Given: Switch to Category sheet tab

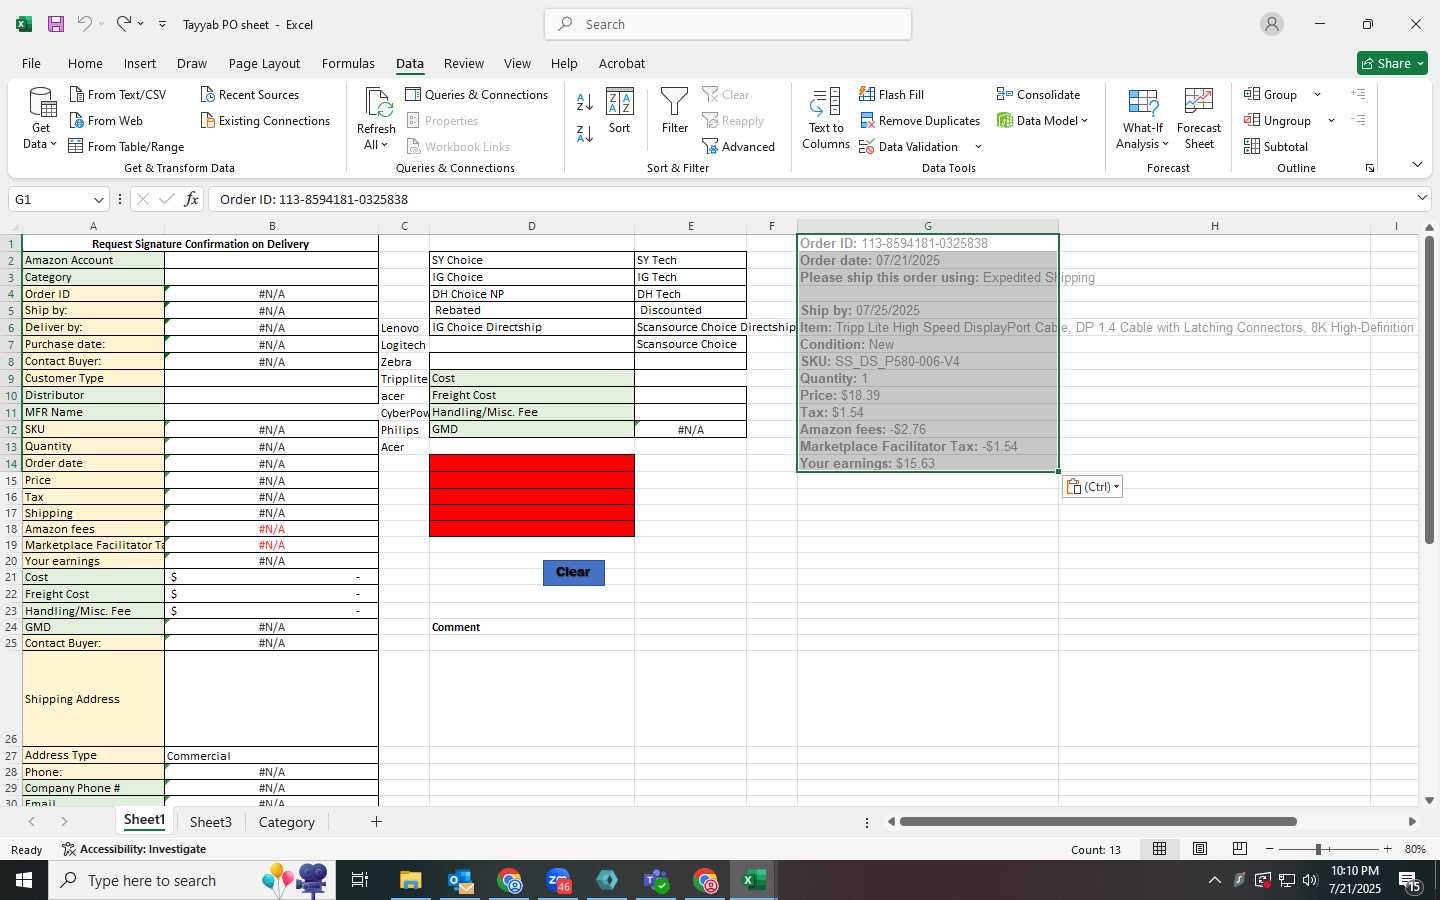Looking at the screenshot, I should pos(287,822).
